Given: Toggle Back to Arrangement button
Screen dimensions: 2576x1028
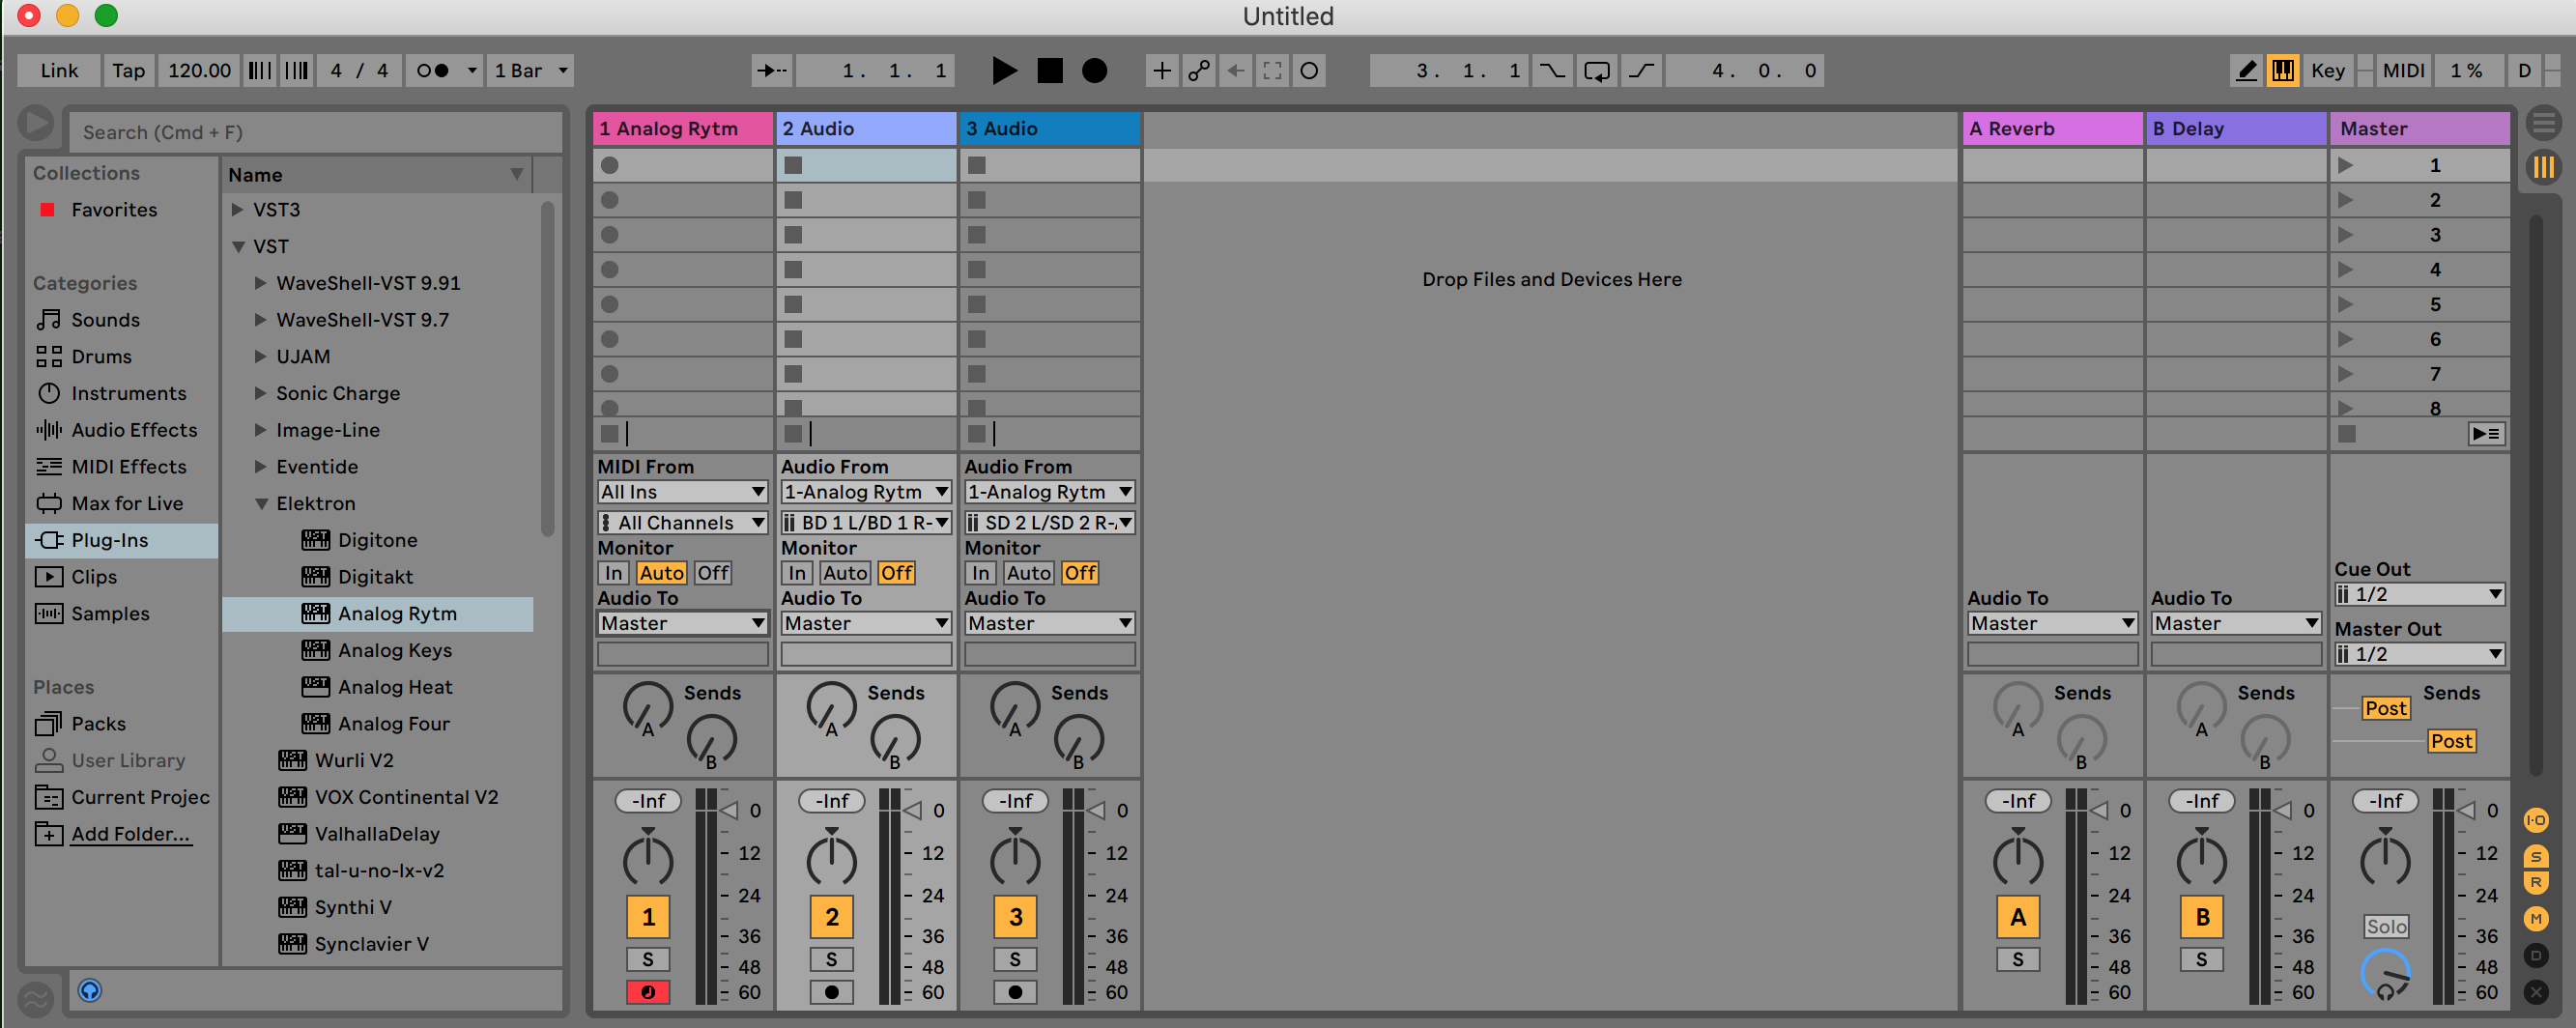Looking at the screenshot, I should (x=2486, y=435).
